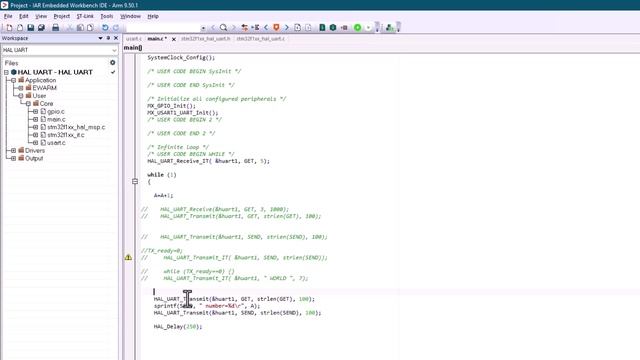Switch to the main.c editor tab
Screen dimensions: 640x360
tap(157, 39)
